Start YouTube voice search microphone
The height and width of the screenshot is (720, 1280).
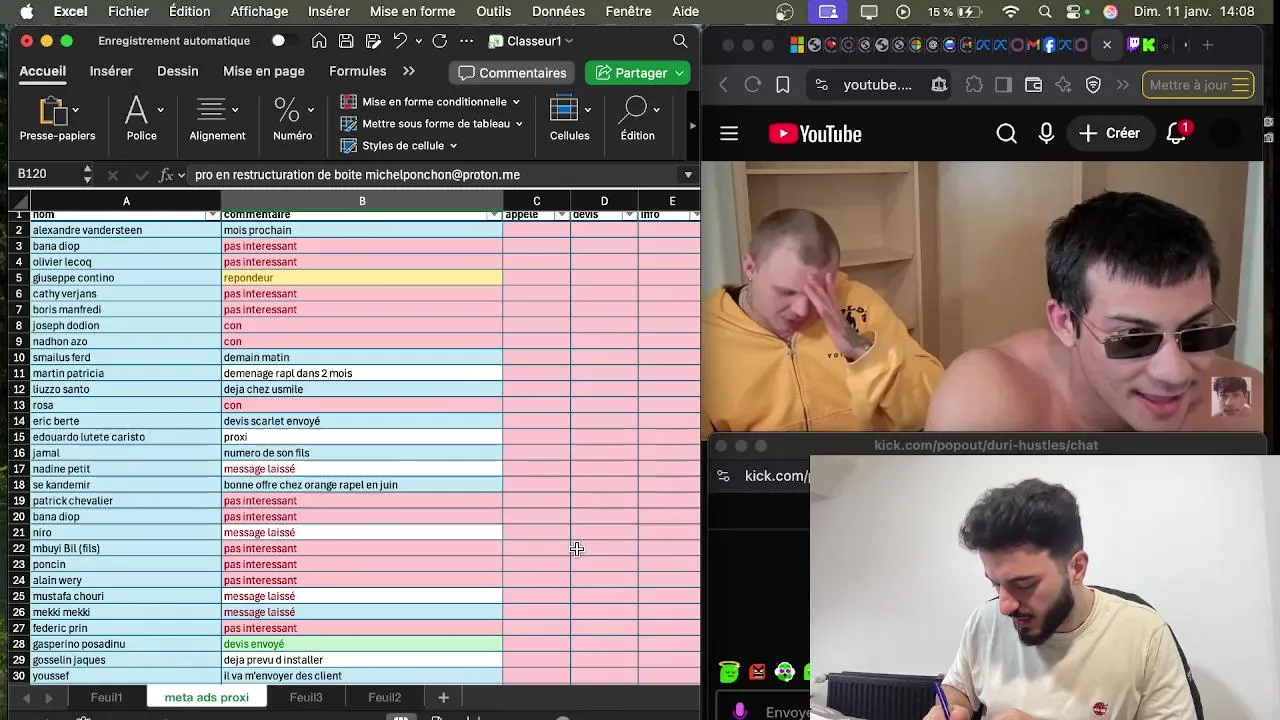pyautogui.click(x=1046, y=133)
